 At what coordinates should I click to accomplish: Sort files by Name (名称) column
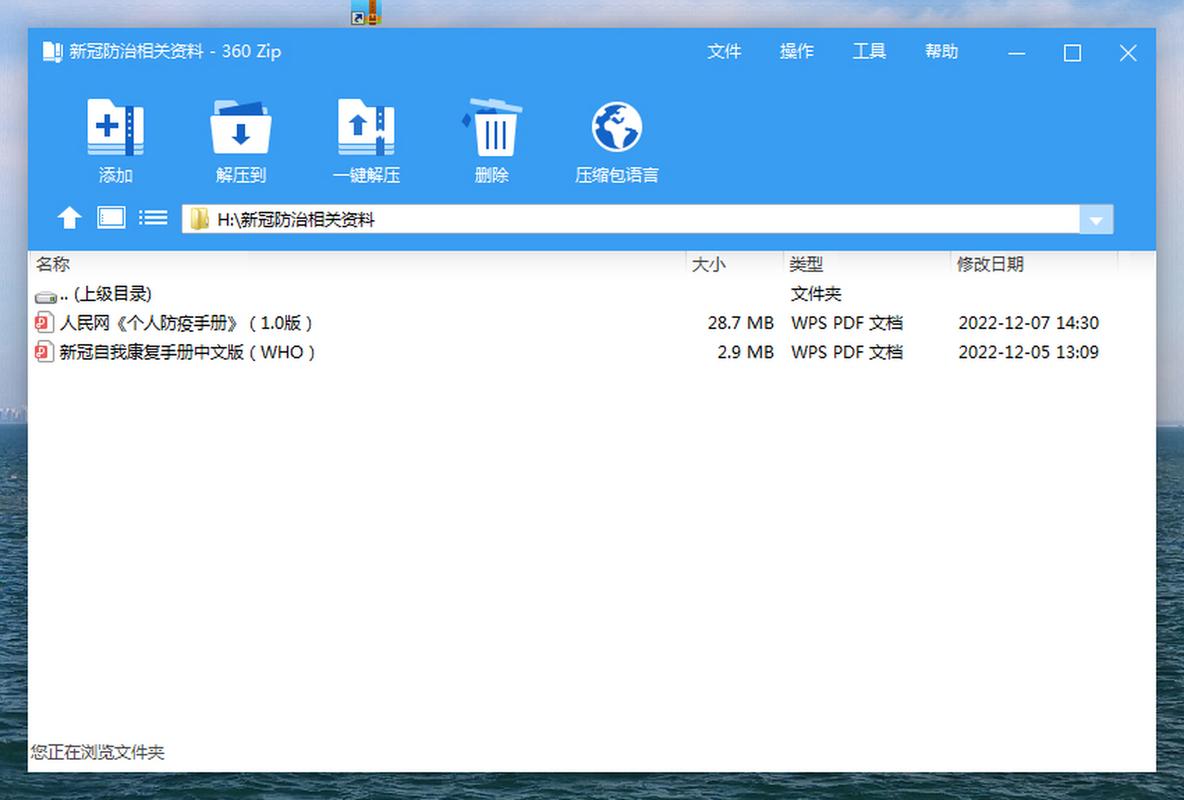point(53,264)
